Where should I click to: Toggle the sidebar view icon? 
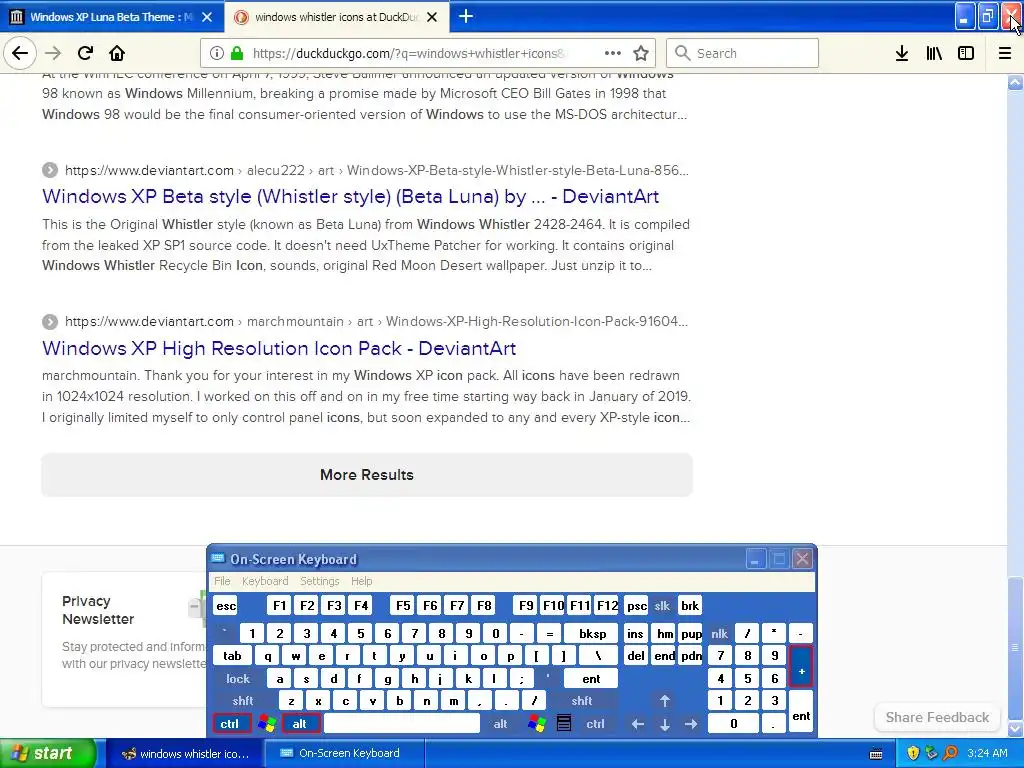pyautogui.click(x=966, y=54)
